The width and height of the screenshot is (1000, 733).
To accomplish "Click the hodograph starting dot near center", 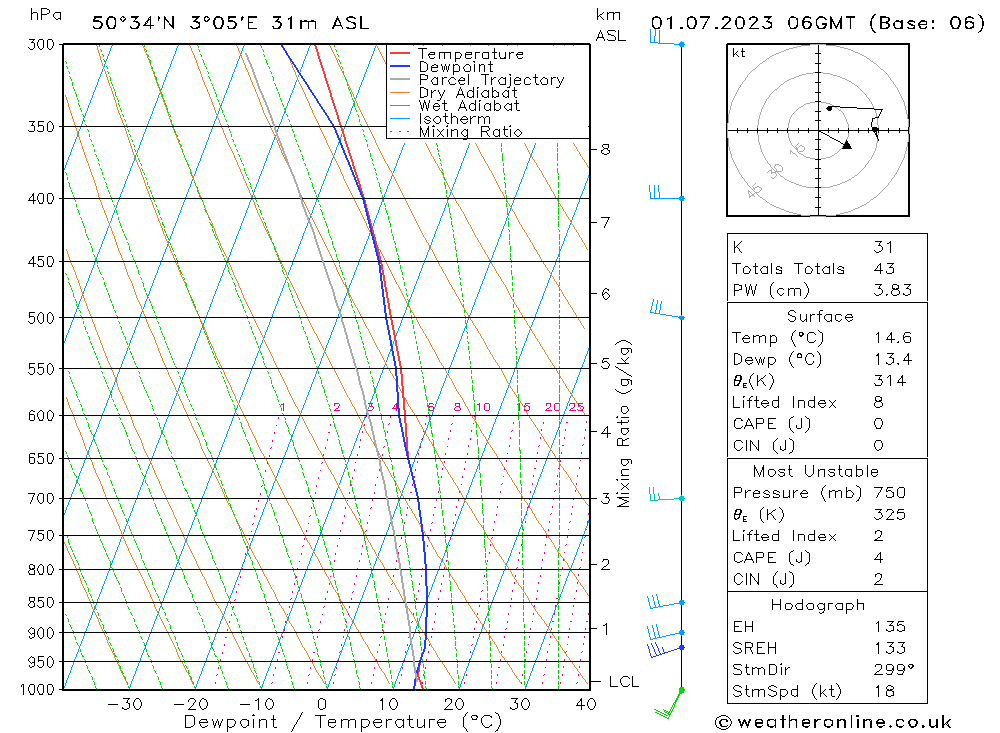I will 829,108.
